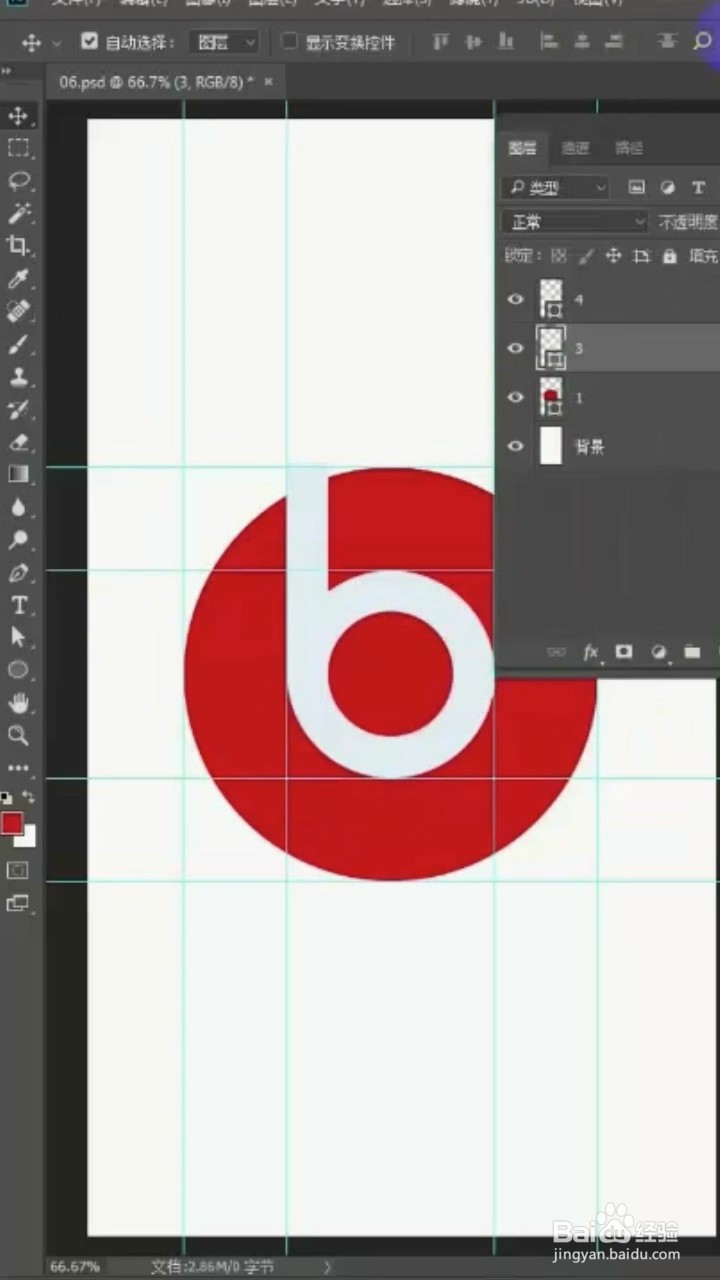Select the Ellipse shape tool
The width and height of the screenshot is (720, 1280).
(x=18, y=670)
